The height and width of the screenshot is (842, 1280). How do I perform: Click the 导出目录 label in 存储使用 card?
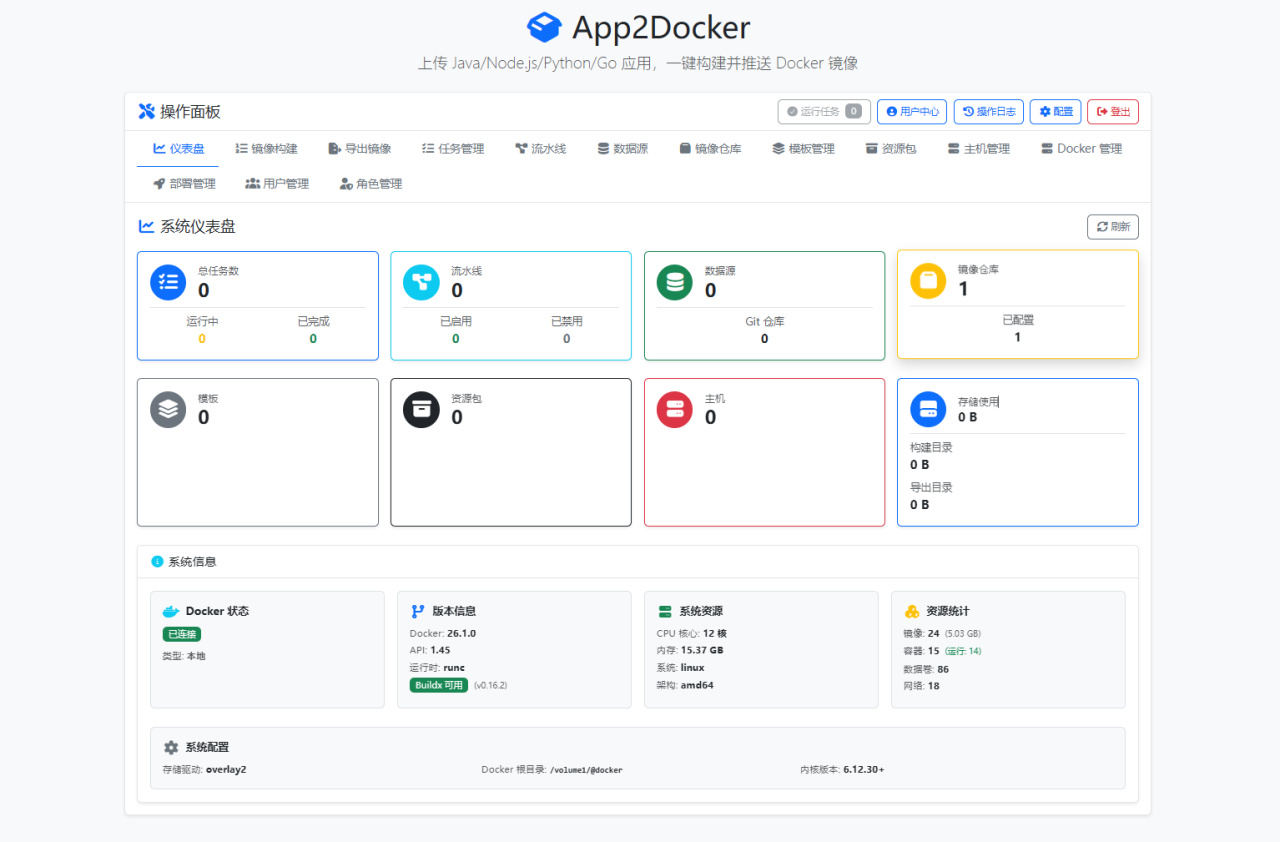tap(931, 487)
